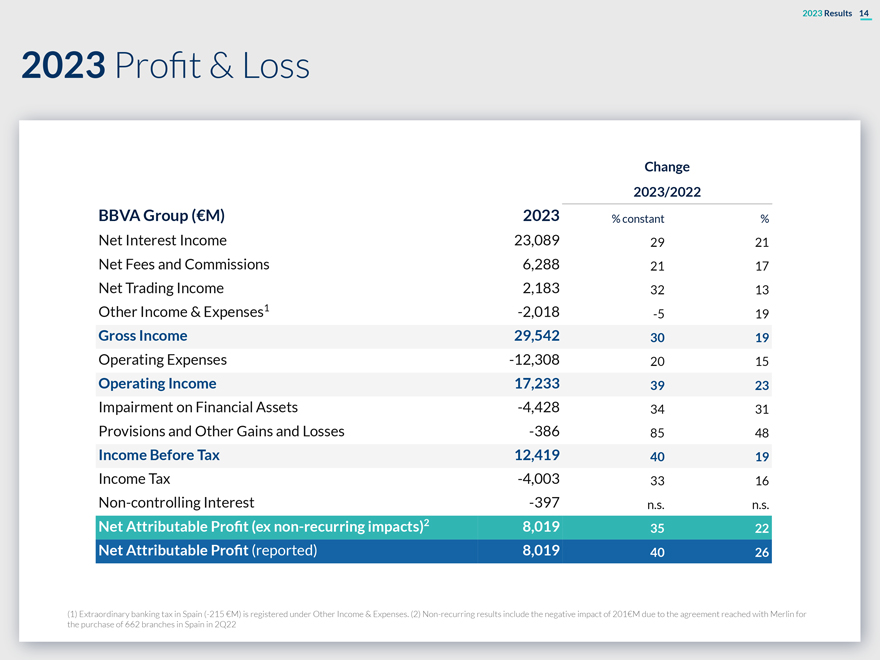Viewport: 880px width, 660px height.
Task: Select the 2,183 Net Trading Income value
Action: coord(535,288)
